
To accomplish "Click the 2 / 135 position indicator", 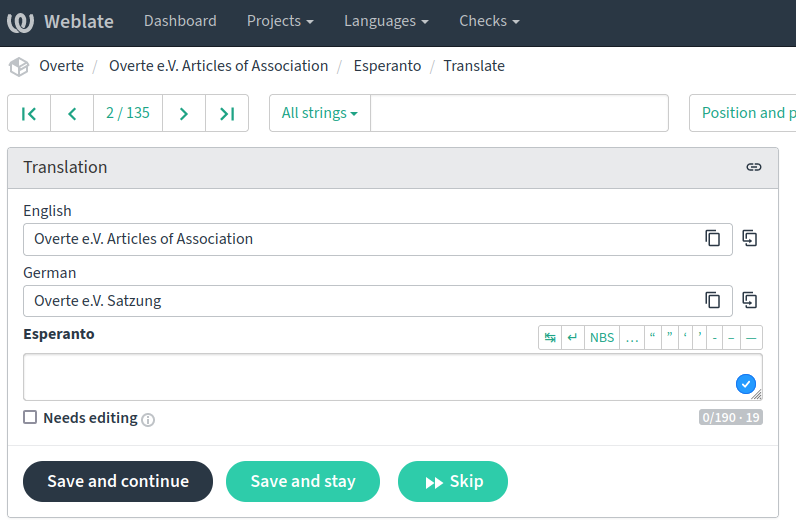I will [128, 113].
